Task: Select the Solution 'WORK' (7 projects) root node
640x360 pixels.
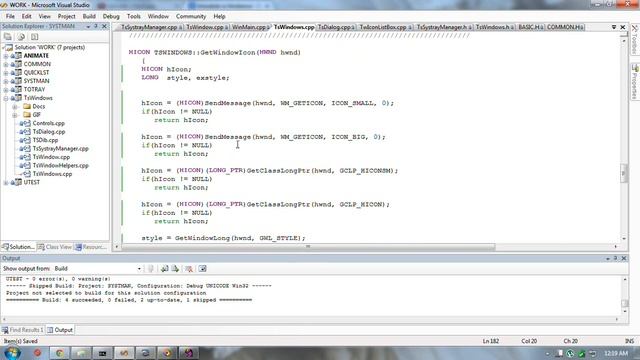Action: (50, 47)
